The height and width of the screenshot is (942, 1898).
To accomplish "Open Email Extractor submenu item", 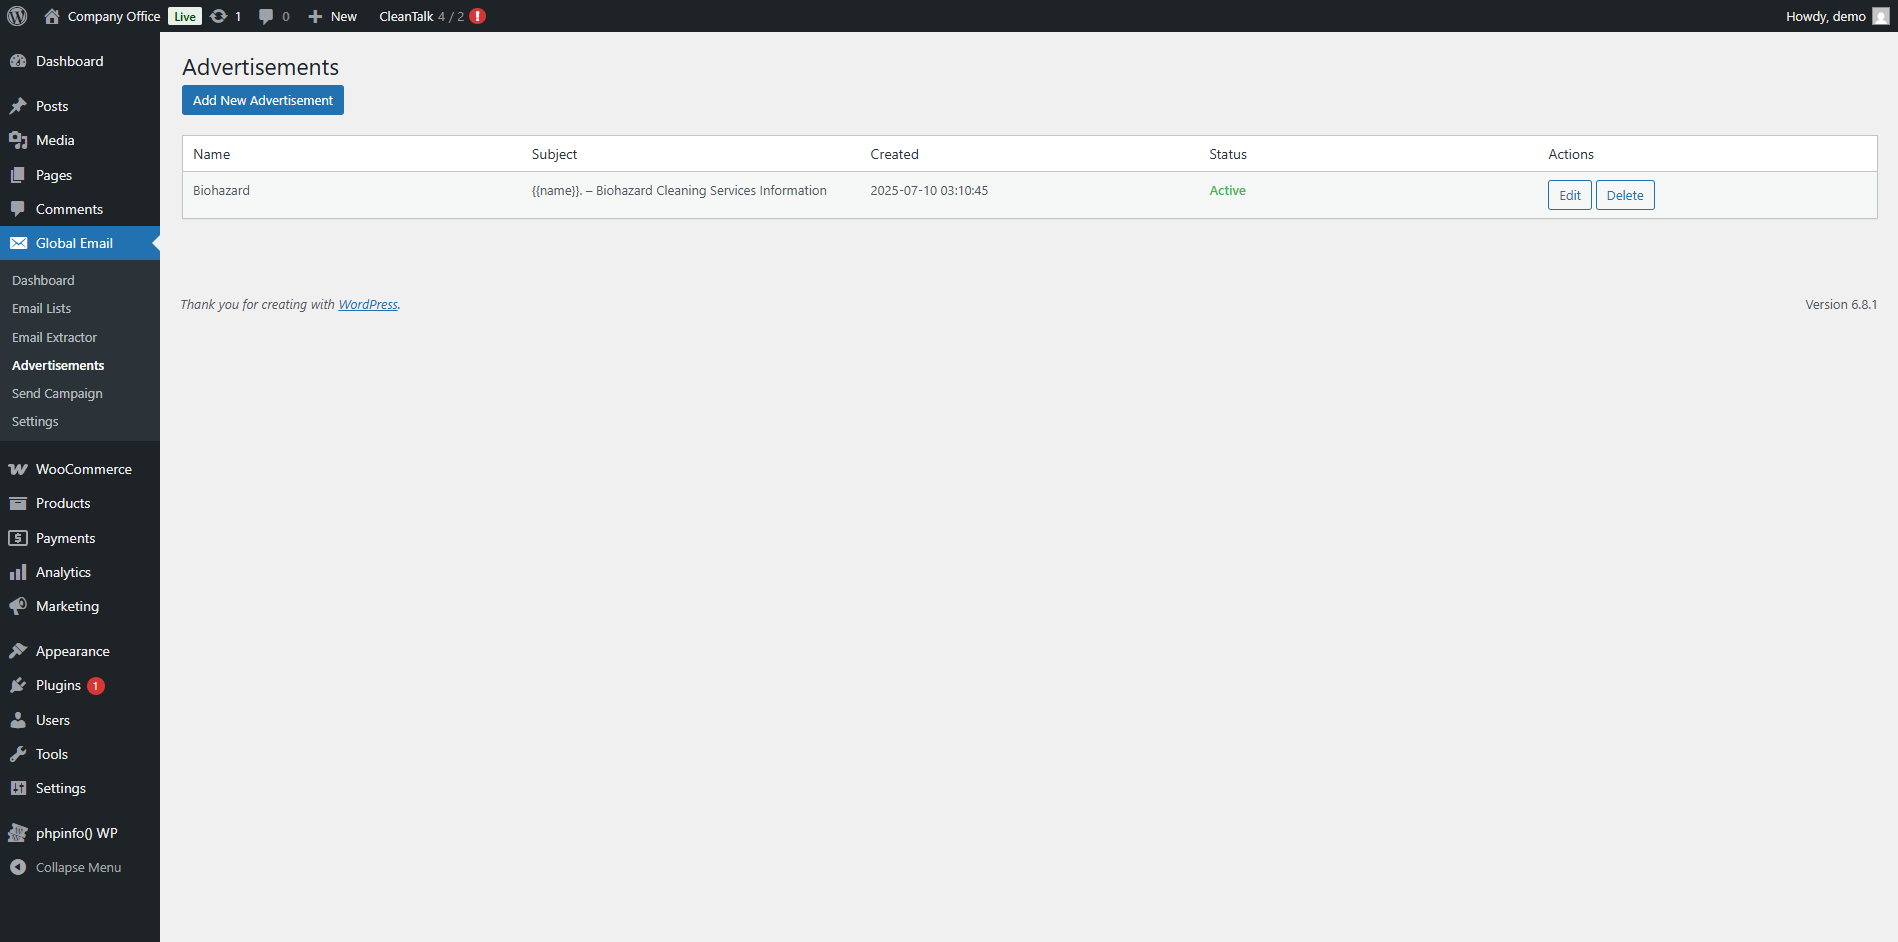I will click(54, 337).
